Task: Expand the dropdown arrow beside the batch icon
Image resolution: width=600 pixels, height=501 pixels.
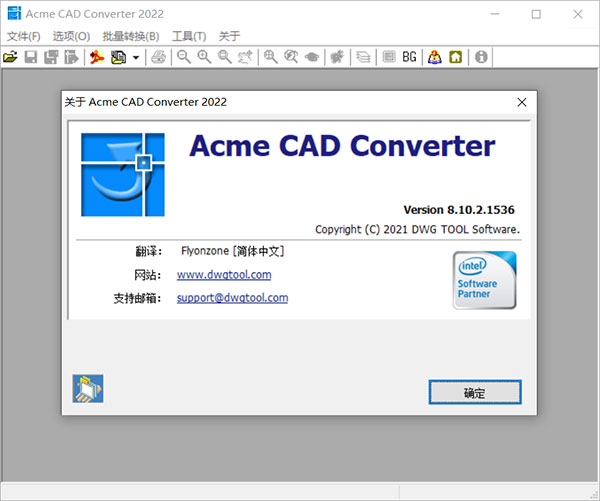Action: pos(136,58)
